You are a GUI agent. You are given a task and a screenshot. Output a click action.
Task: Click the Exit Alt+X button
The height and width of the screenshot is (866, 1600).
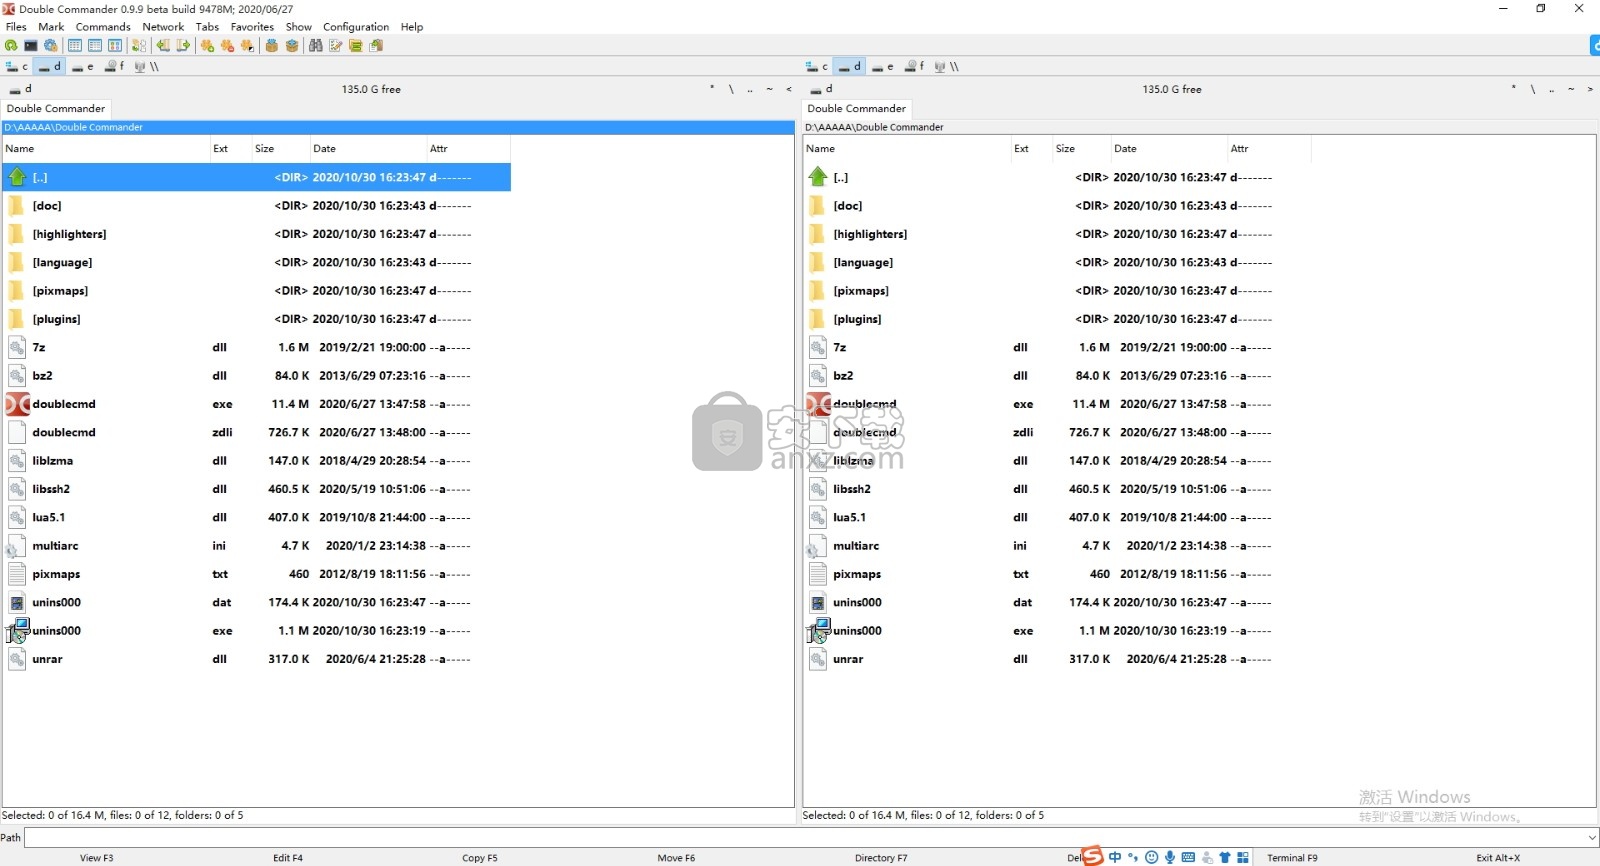point(1498,858)
